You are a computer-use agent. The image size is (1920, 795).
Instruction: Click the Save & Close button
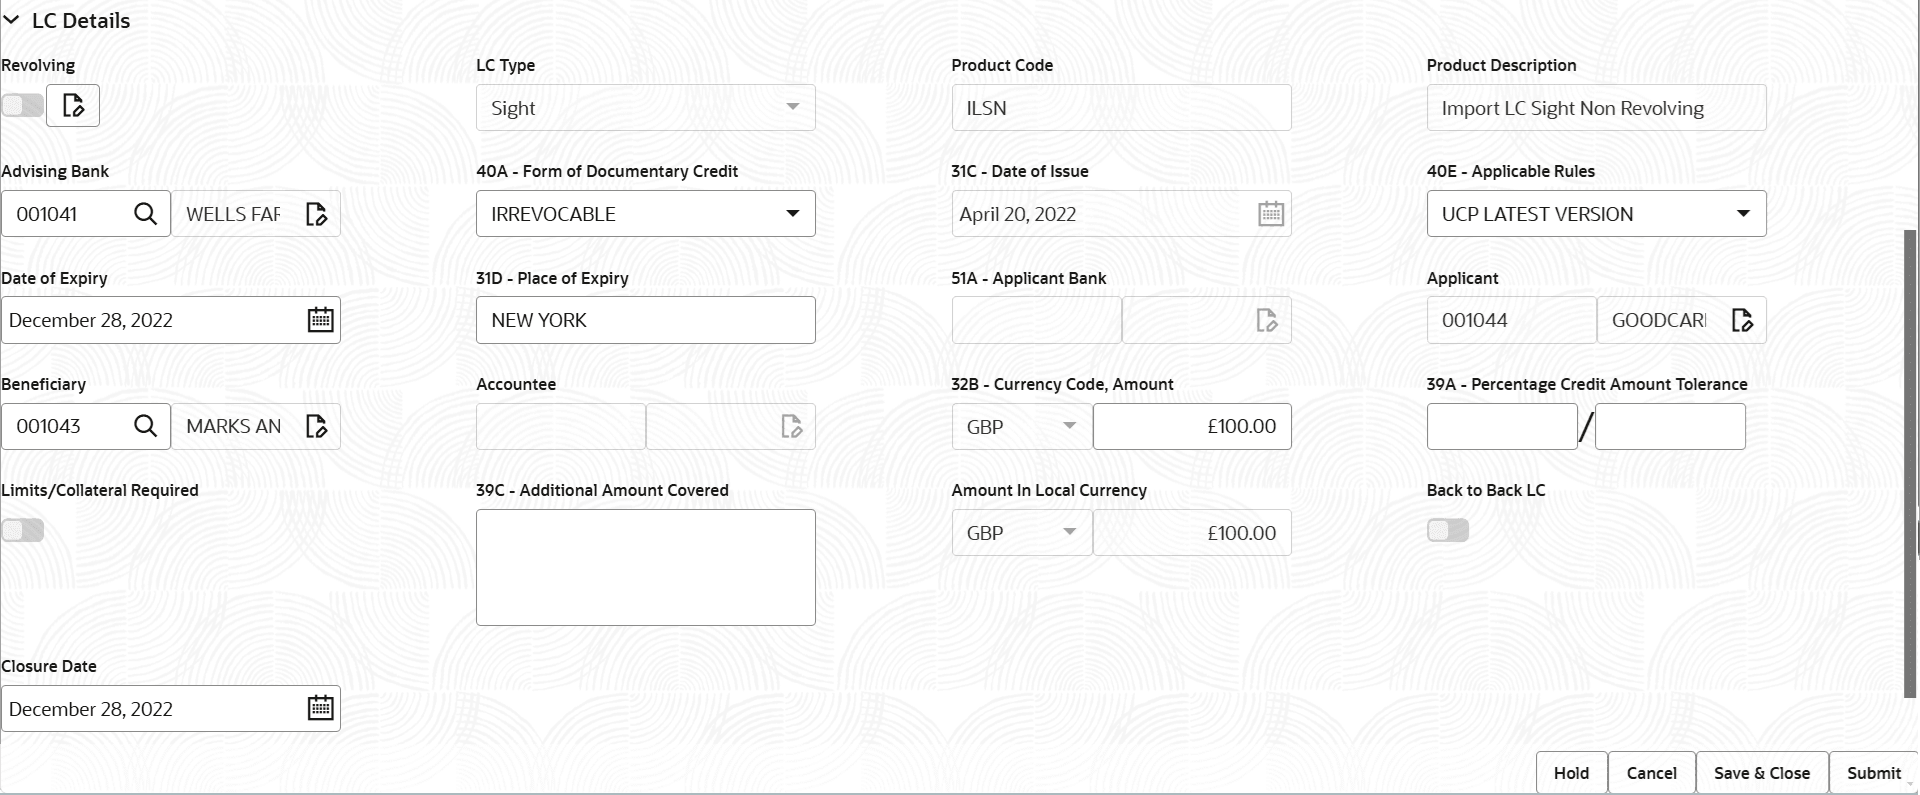[1761, 772]
